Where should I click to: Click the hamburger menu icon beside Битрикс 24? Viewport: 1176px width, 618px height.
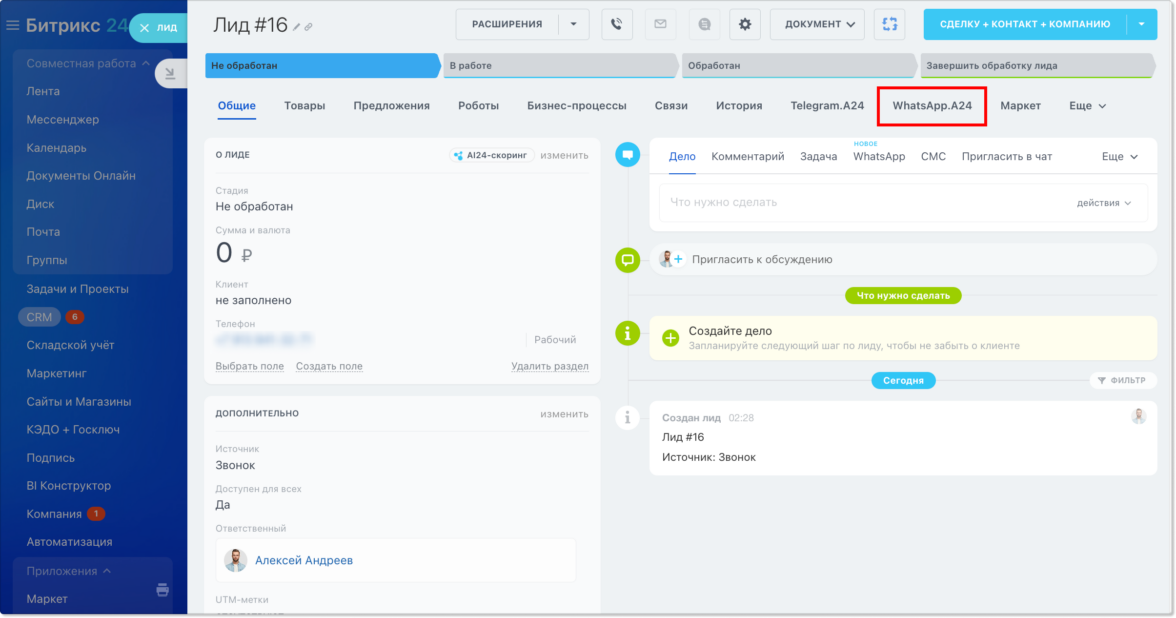pos(13,25)
